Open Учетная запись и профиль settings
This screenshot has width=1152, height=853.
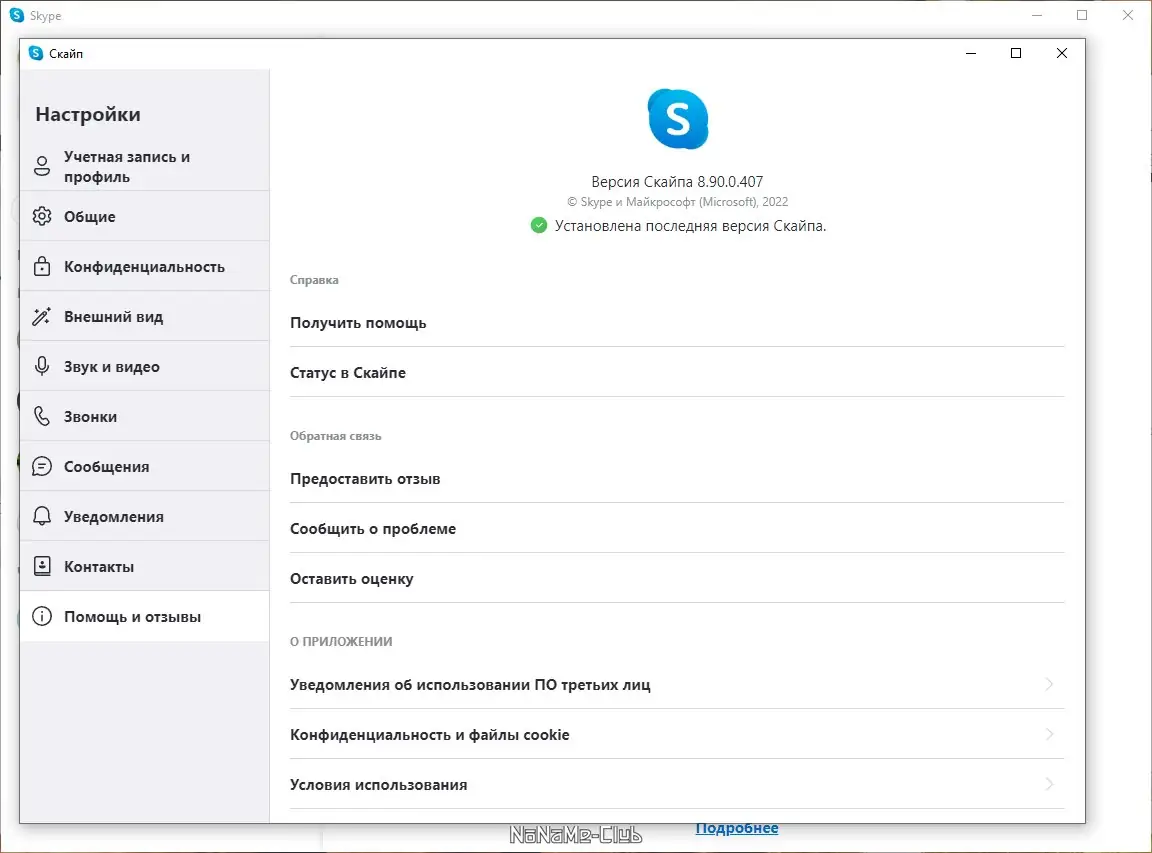tap(145, 167)
